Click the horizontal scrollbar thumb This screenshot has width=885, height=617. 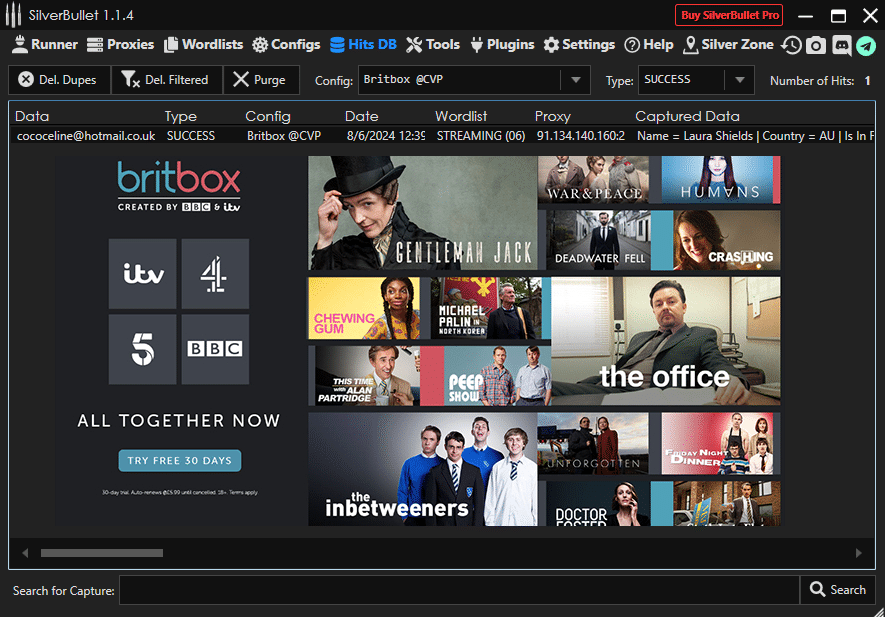pos(102,553)
